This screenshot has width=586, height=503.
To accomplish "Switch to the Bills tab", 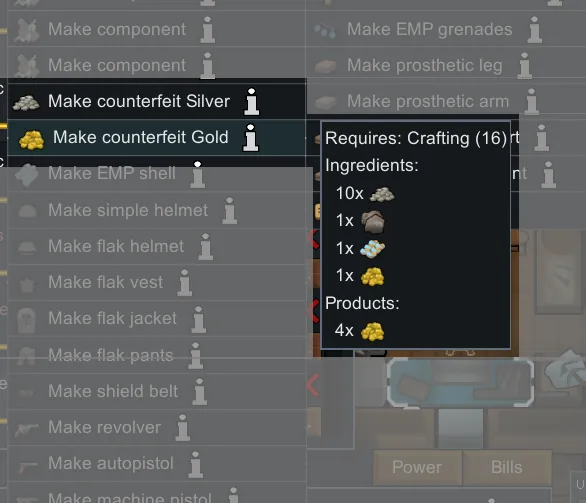I will 507,467.
